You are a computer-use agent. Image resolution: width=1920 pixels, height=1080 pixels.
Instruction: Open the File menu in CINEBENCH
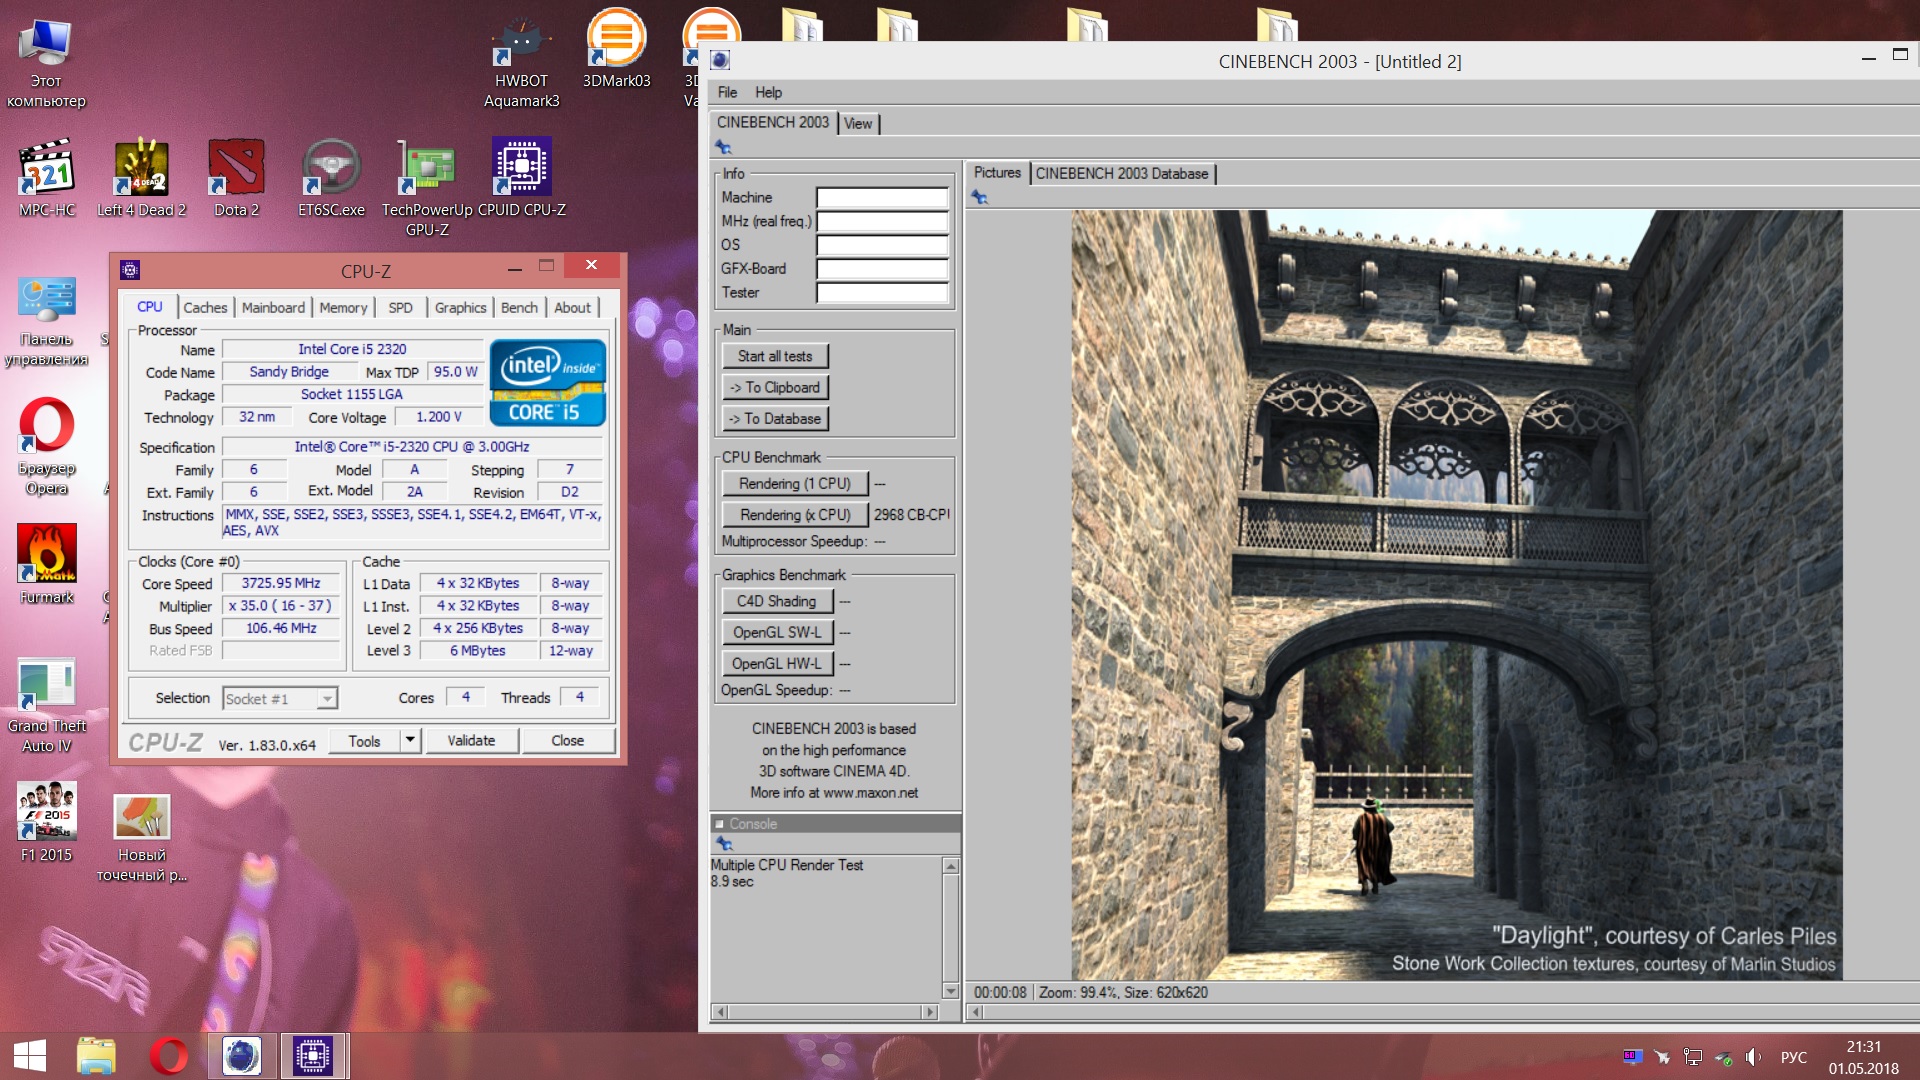(727, 92)
